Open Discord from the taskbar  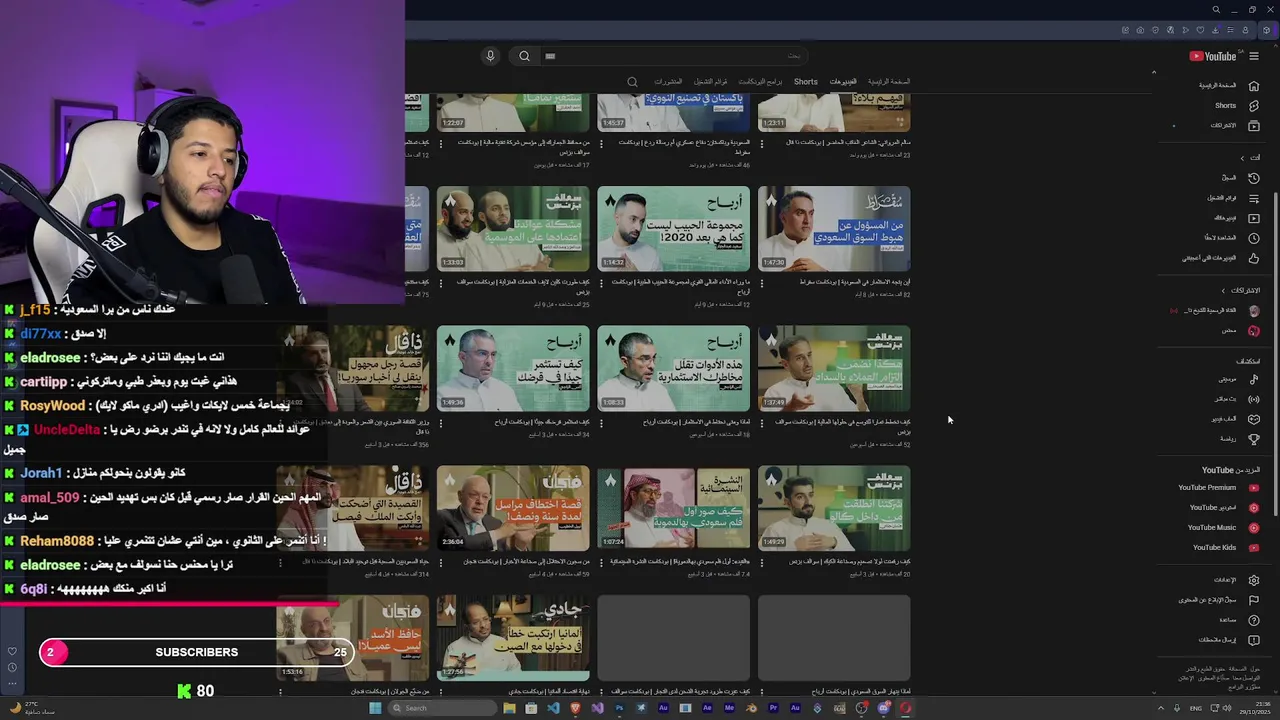point(883,708)
